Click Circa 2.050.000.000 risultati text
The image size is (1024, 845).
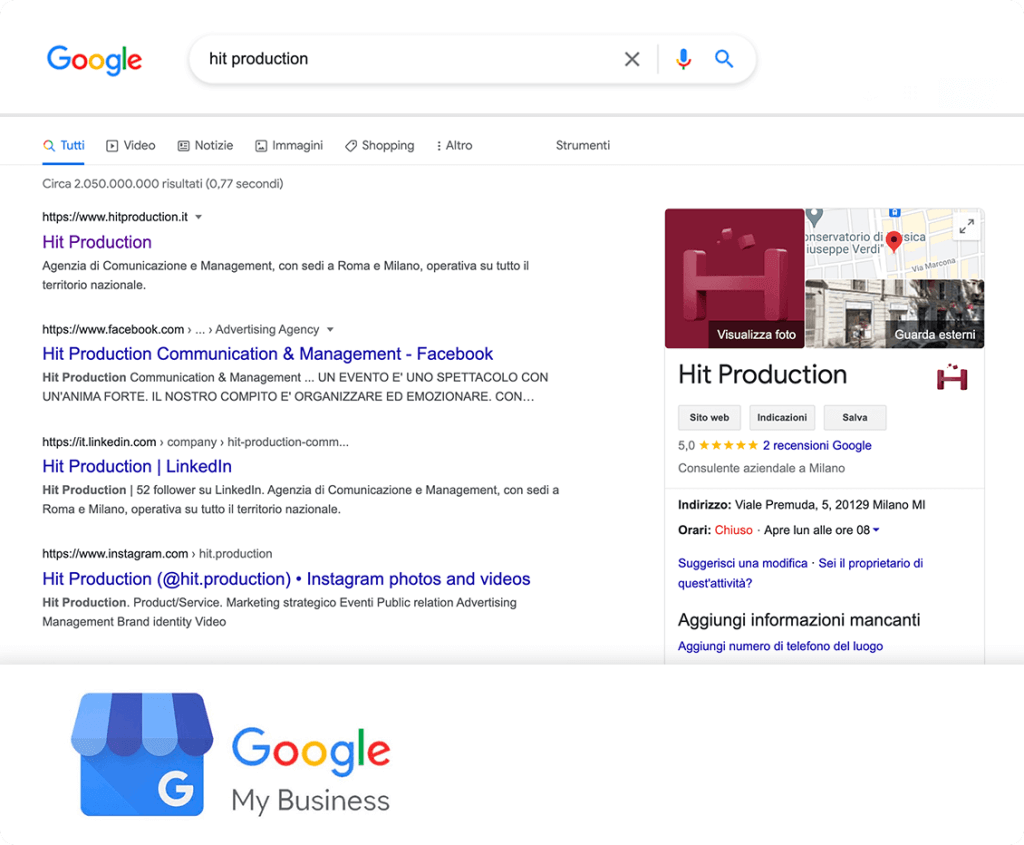click(x=163, y=183)
